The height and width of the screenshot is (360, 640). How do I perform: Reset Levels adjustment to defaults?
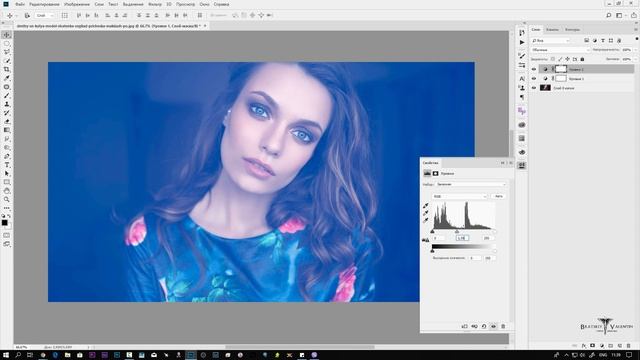(x=484, y=326)
